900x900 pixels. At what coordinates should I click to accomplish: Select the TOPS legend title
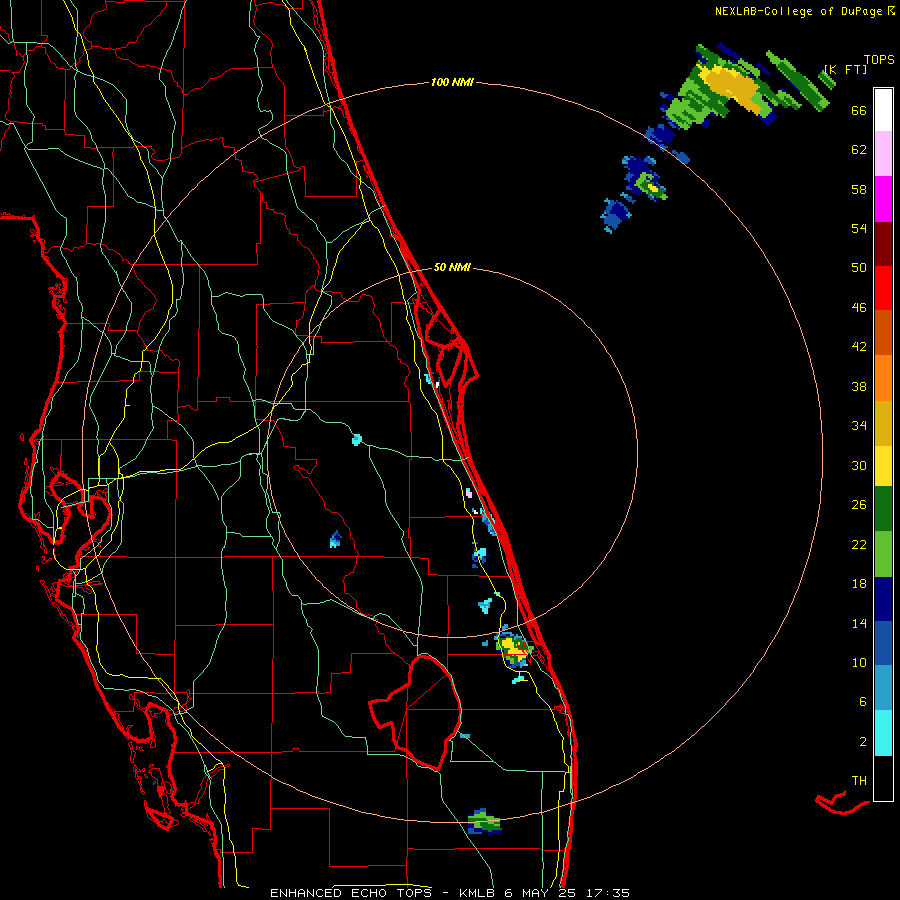[879, 60]
